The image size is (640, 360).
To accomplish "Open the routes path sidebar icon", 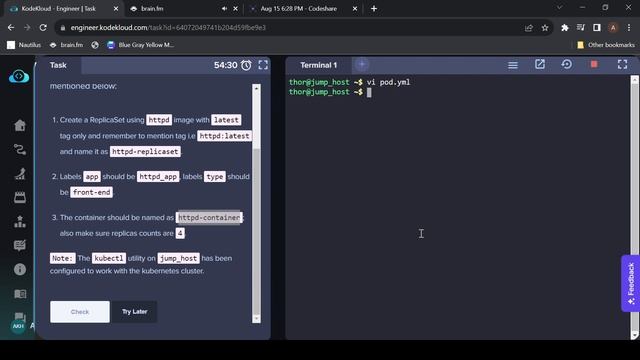I will point(20,149).
